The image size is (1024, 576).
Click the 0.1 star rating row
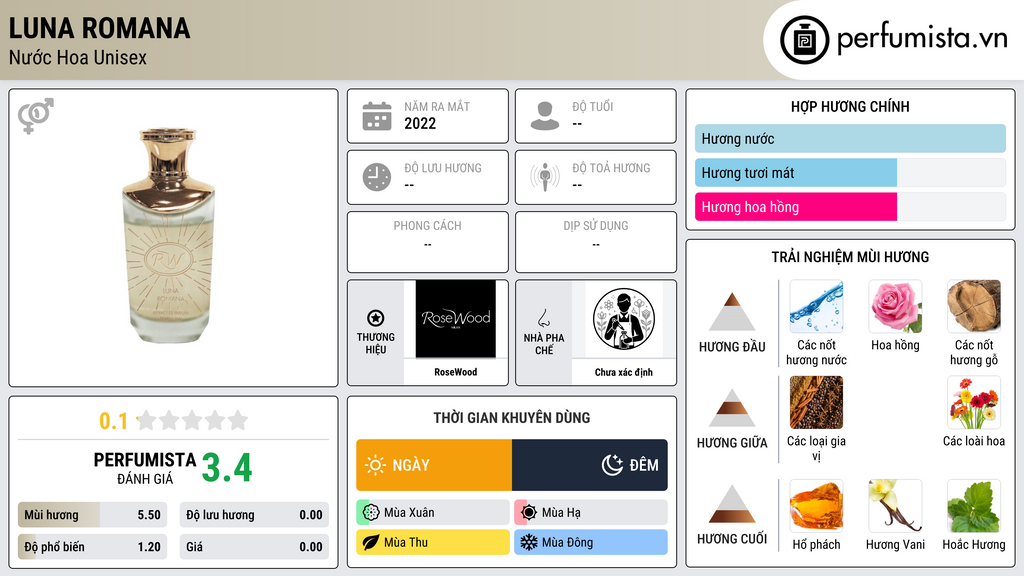click(x=174, y=421)
